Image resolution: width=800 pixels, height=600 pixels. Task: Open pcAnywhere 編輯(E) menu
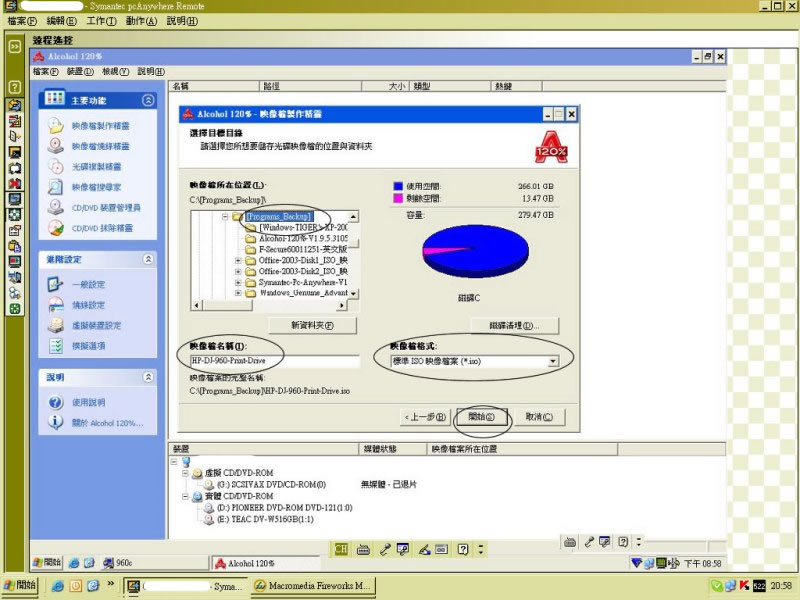[61, 21]
